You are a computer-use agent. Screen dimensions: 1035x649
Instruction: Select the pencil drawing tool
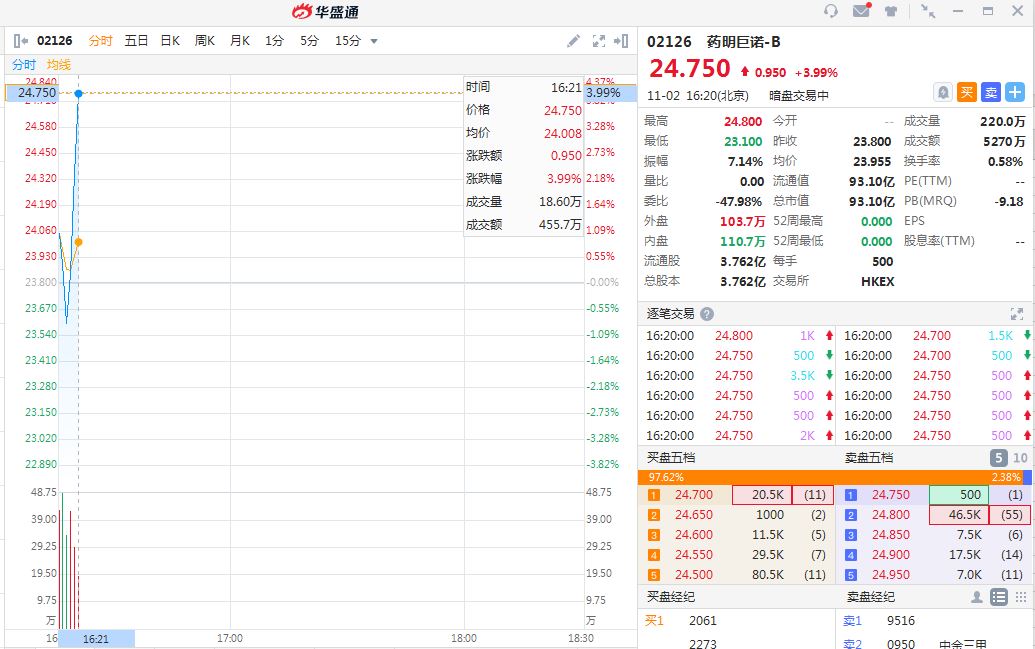(x=573, y=41)
